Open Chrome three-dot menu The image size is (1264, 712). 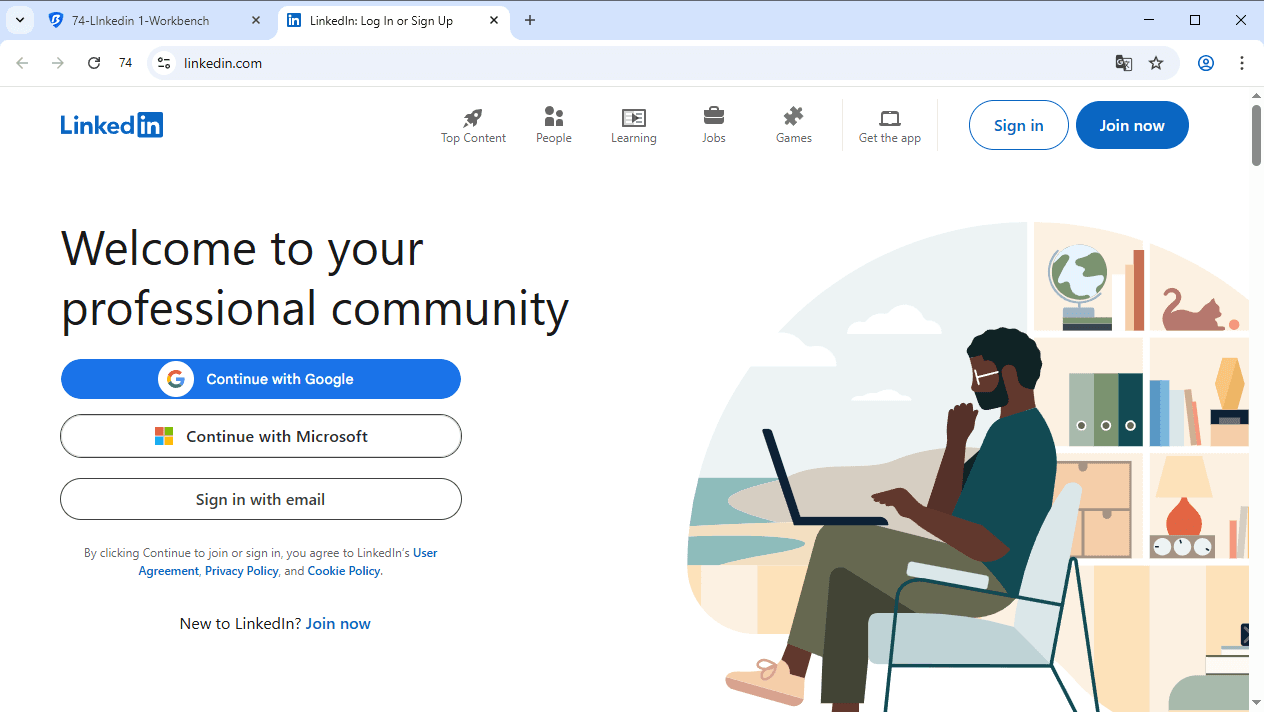click(x=1242, y=63)
